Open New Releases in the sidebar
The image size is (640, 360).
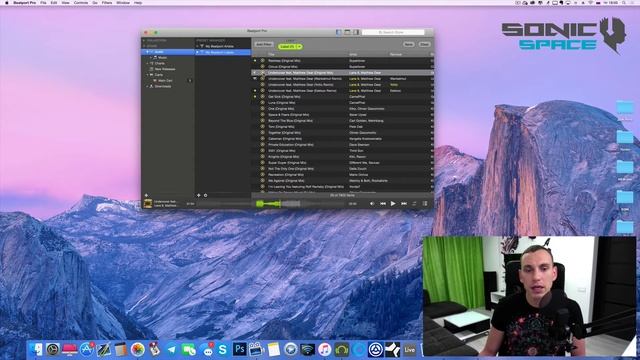[x=165, y=69]
